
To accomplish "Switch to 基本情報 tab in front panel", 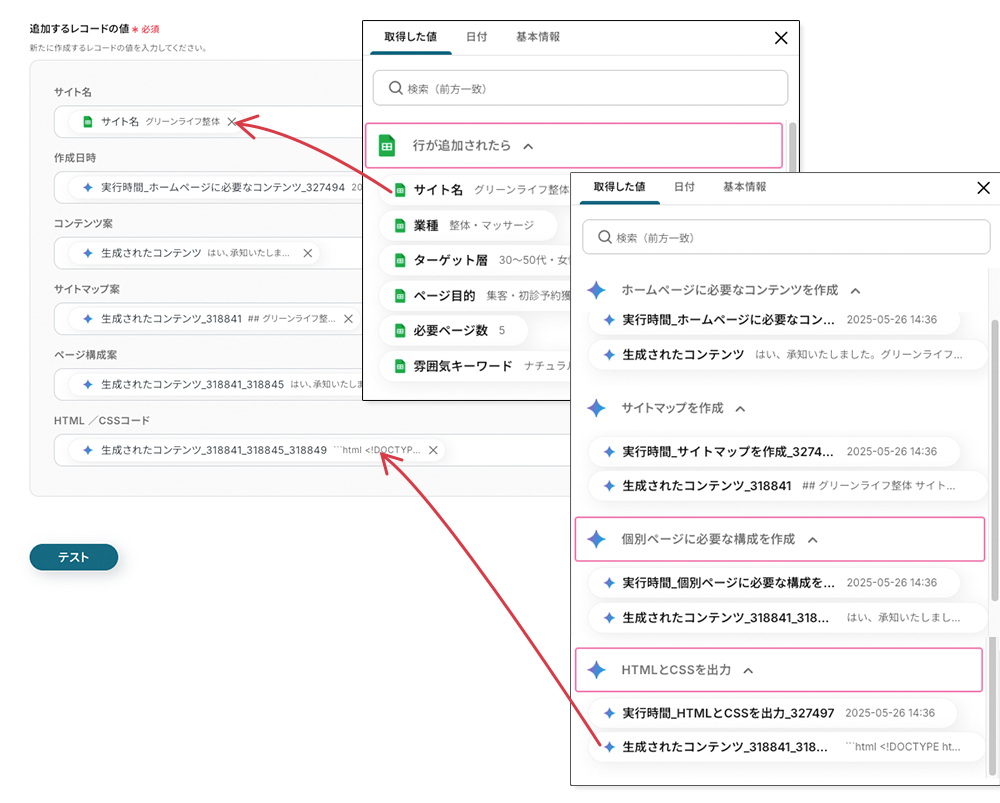I will (744, 187).
